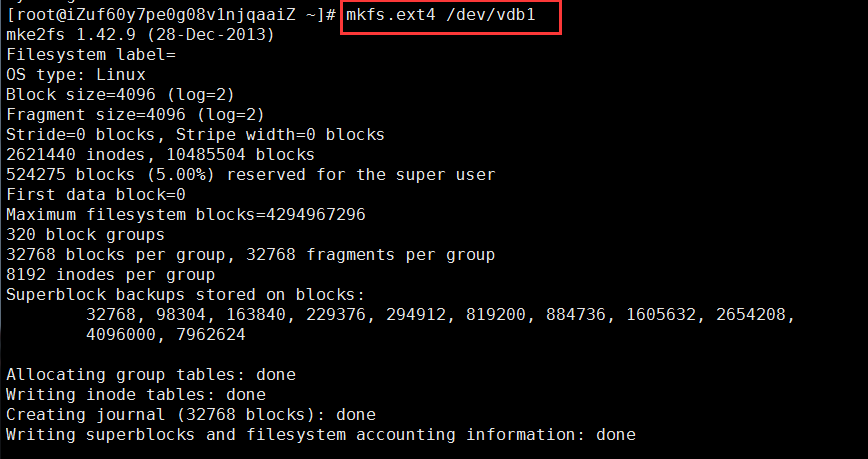Image resolution: width=868 pixels, height=459 pixels.
Task: Click the Writing inode tables: done line
Action: coord(135,395)
